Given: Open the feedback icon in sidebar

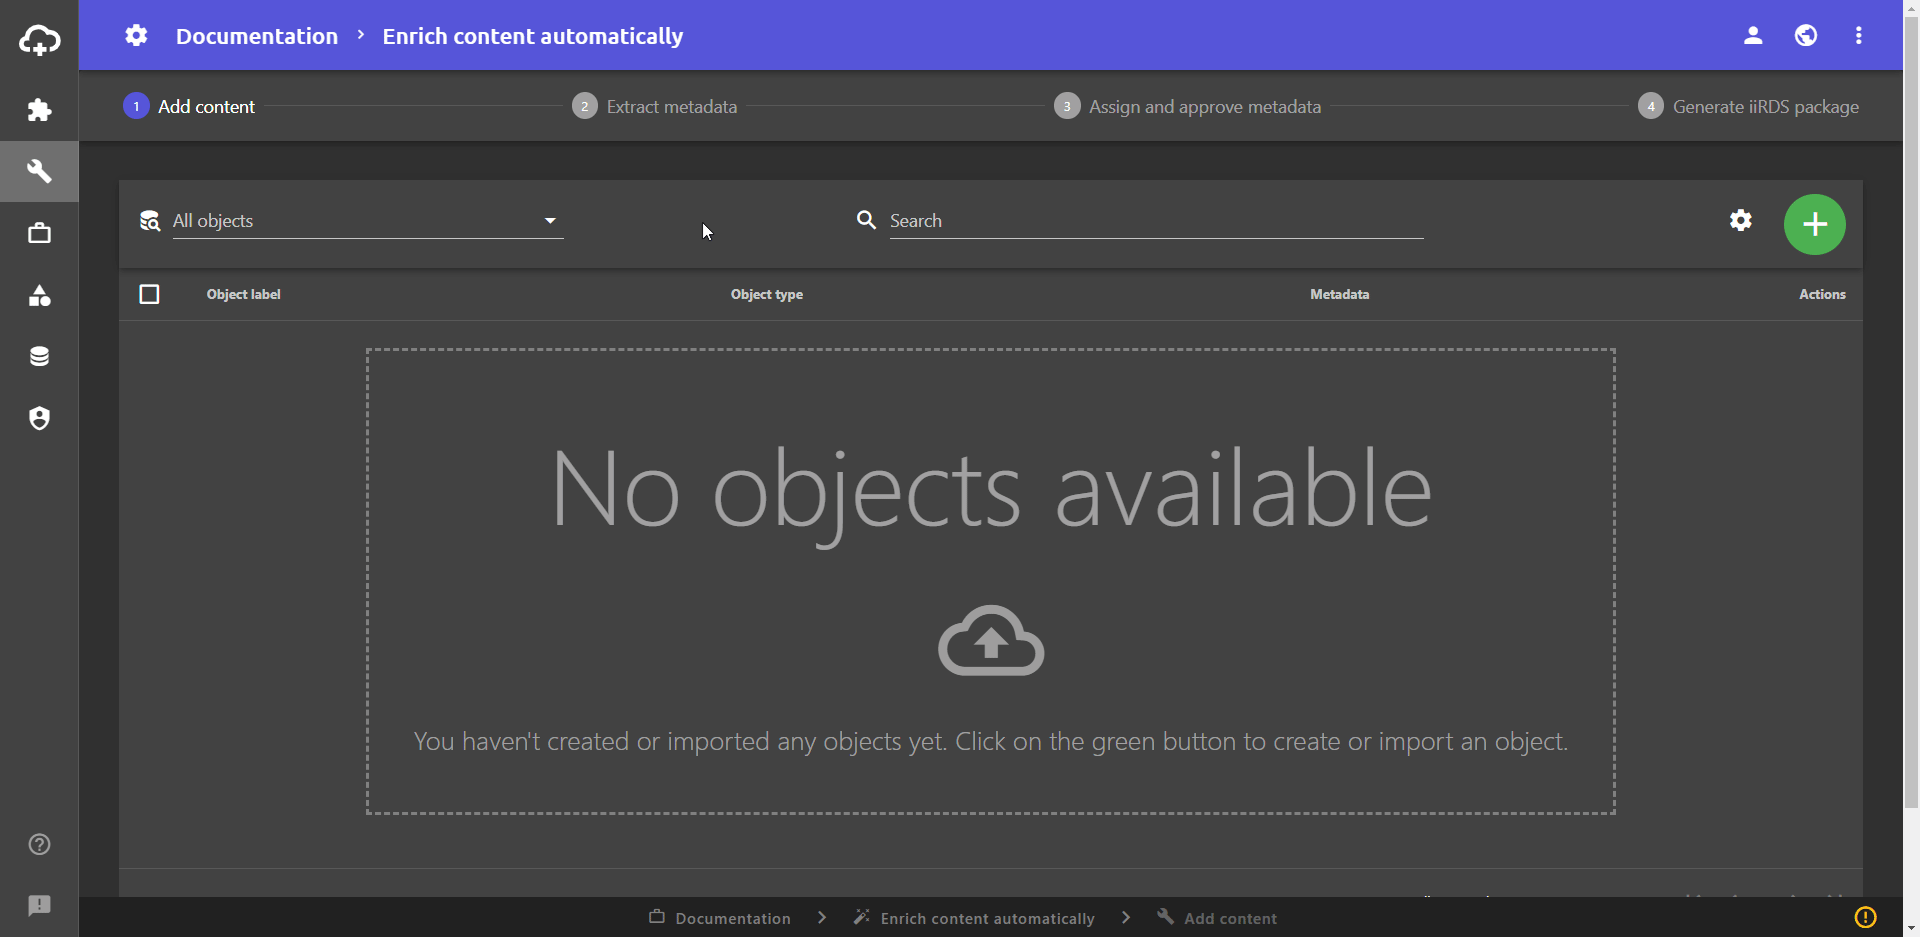Looking at the screenshot, I should [x=39, y=905].
